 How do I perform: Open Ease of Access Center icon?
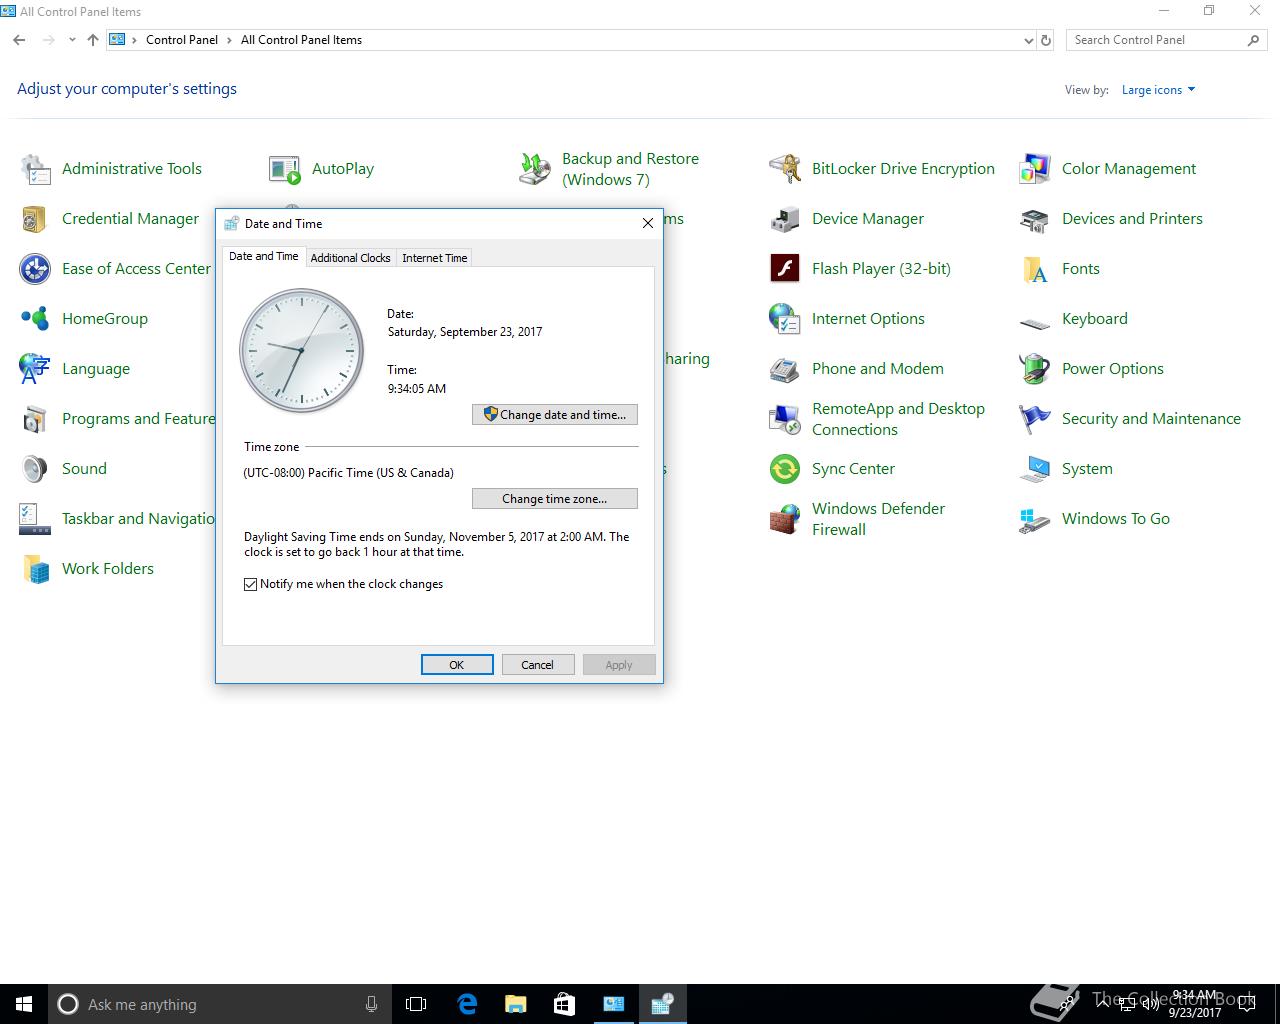35,269
